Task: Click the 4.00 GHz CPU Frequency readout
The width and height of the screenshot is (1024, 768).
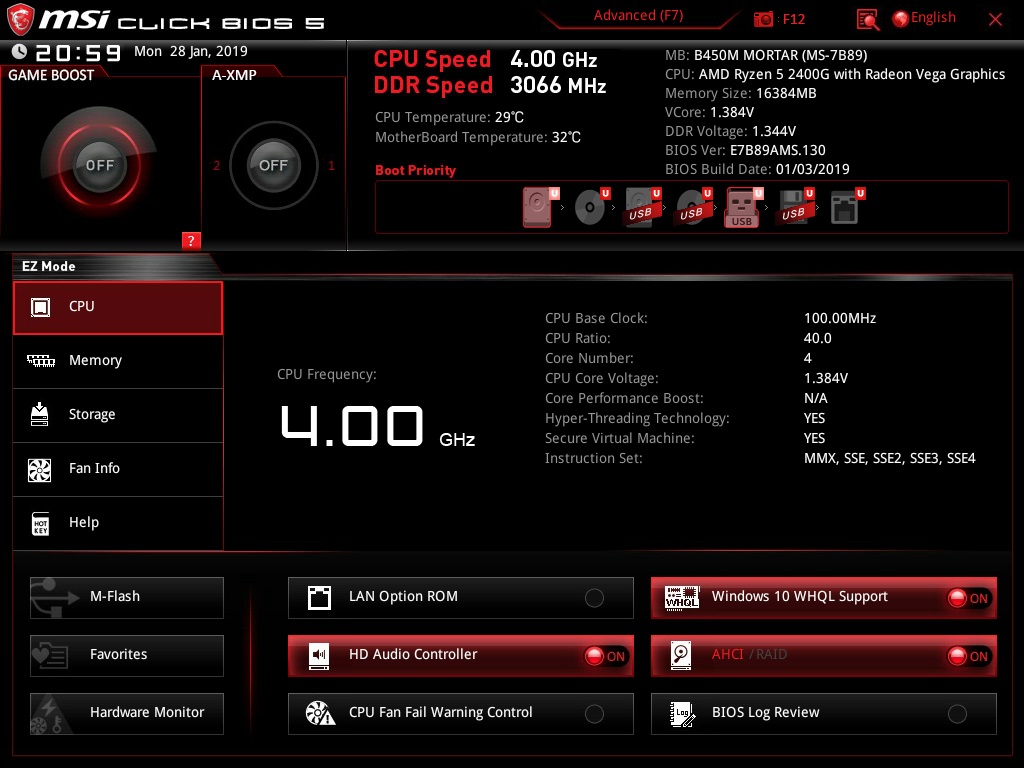Action: click(377, 427)
